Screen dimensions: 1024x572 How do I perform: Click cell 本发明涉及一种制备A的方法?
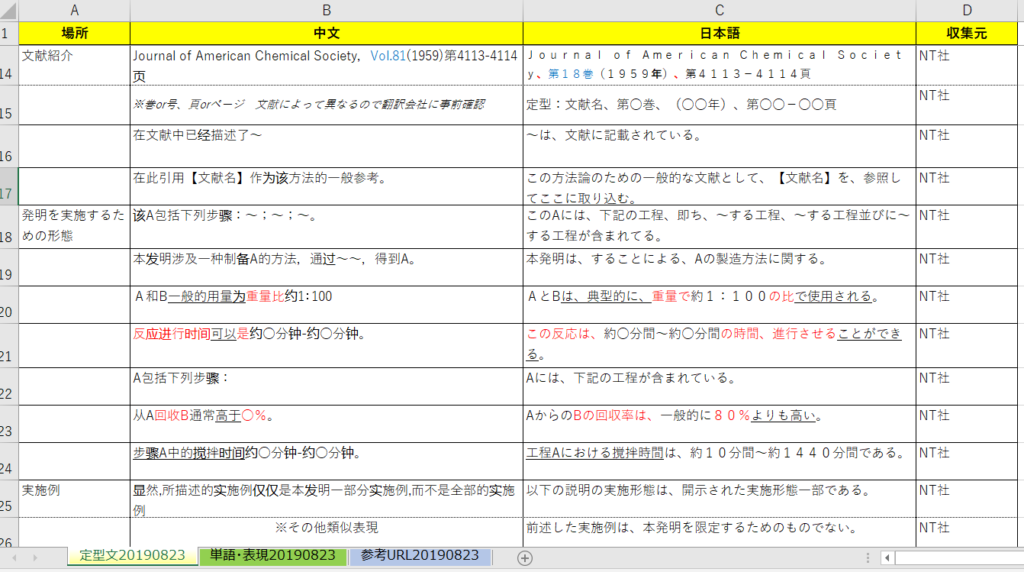pyautogui.click(x=327, y=267)
